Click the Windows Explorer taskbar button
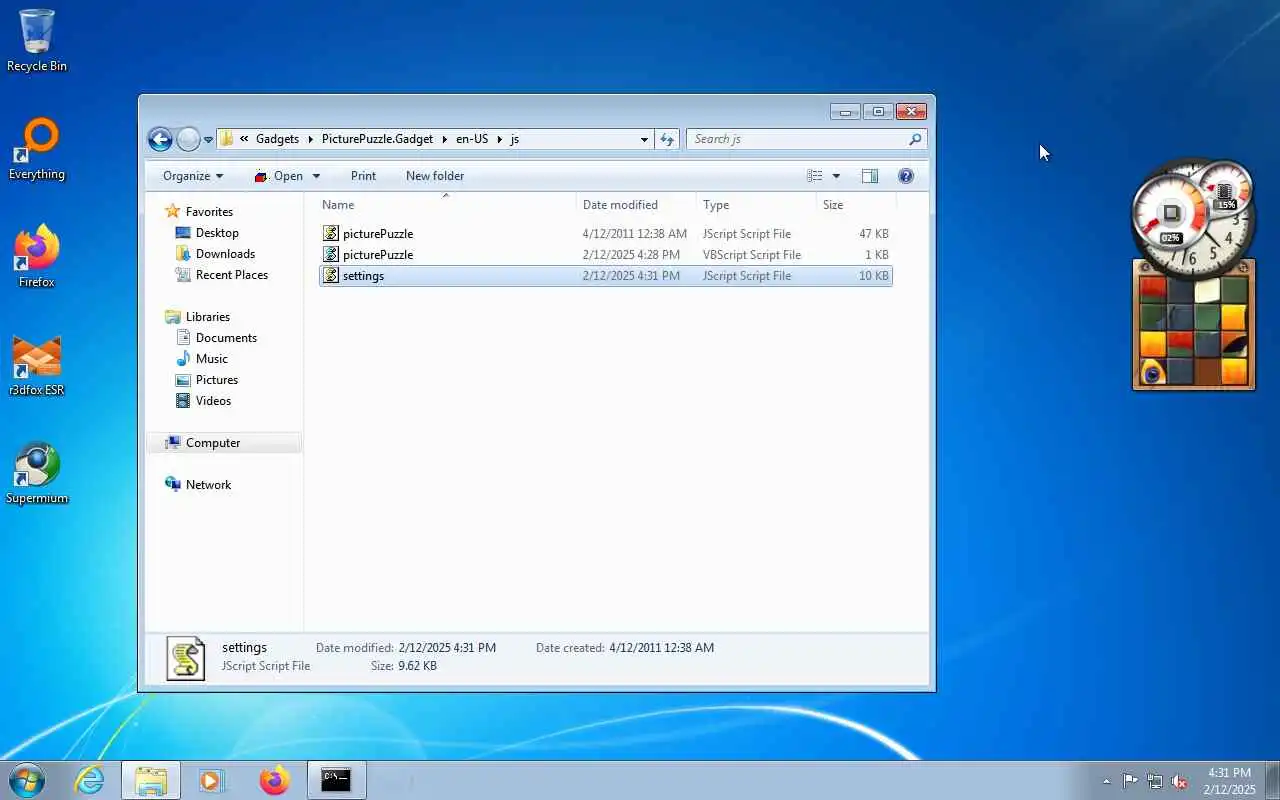1280x800 pixels. pos(151,780)
